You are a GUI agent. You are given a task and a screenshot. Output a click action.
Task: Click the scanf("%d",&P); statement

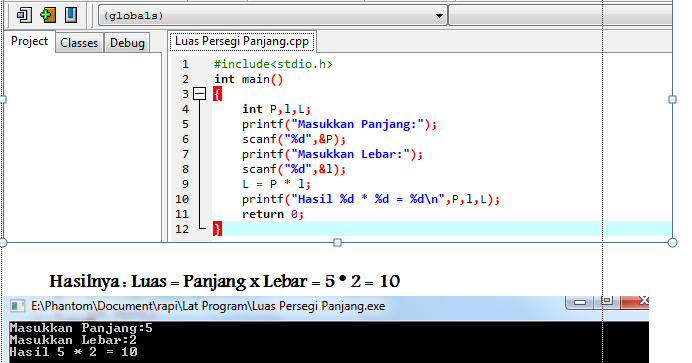pos(294,139)
